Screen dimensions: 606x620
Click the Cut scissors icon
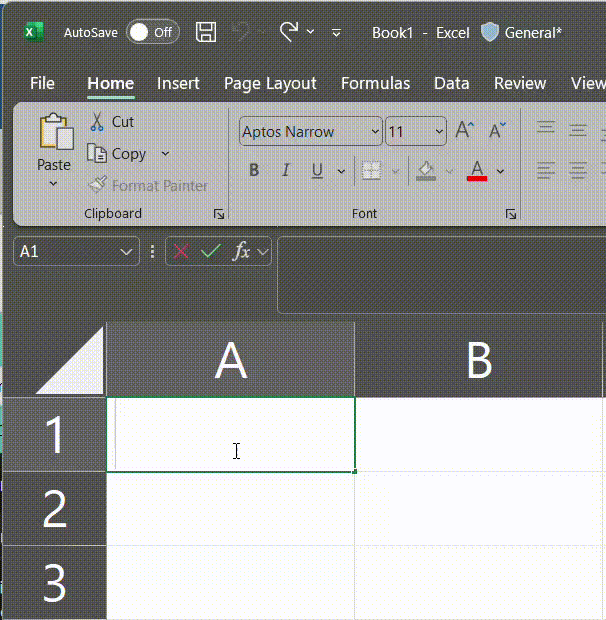pyautogui.click(x=96, y=122)
